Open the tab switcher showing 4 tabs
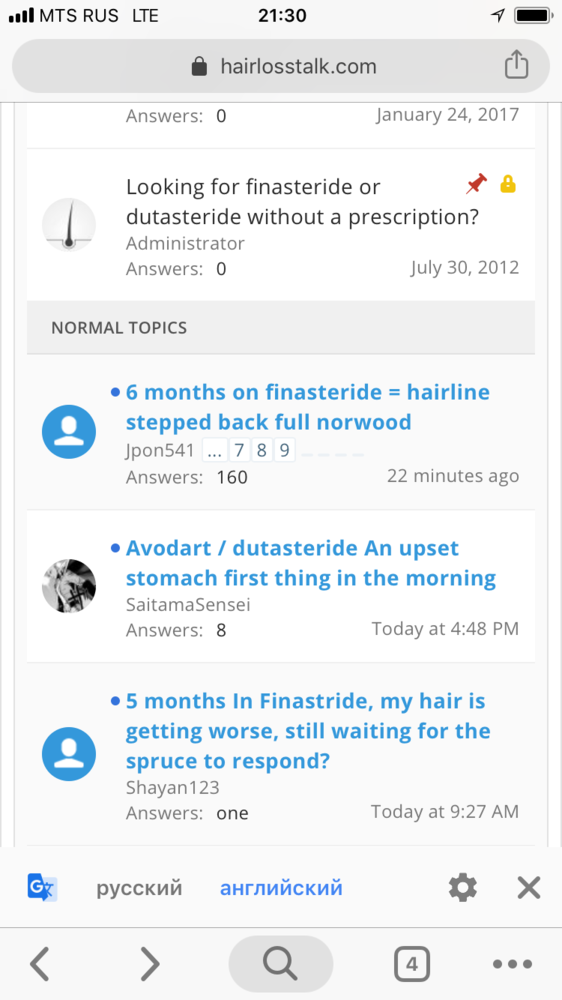562x1000 pixels. (411, 964)
